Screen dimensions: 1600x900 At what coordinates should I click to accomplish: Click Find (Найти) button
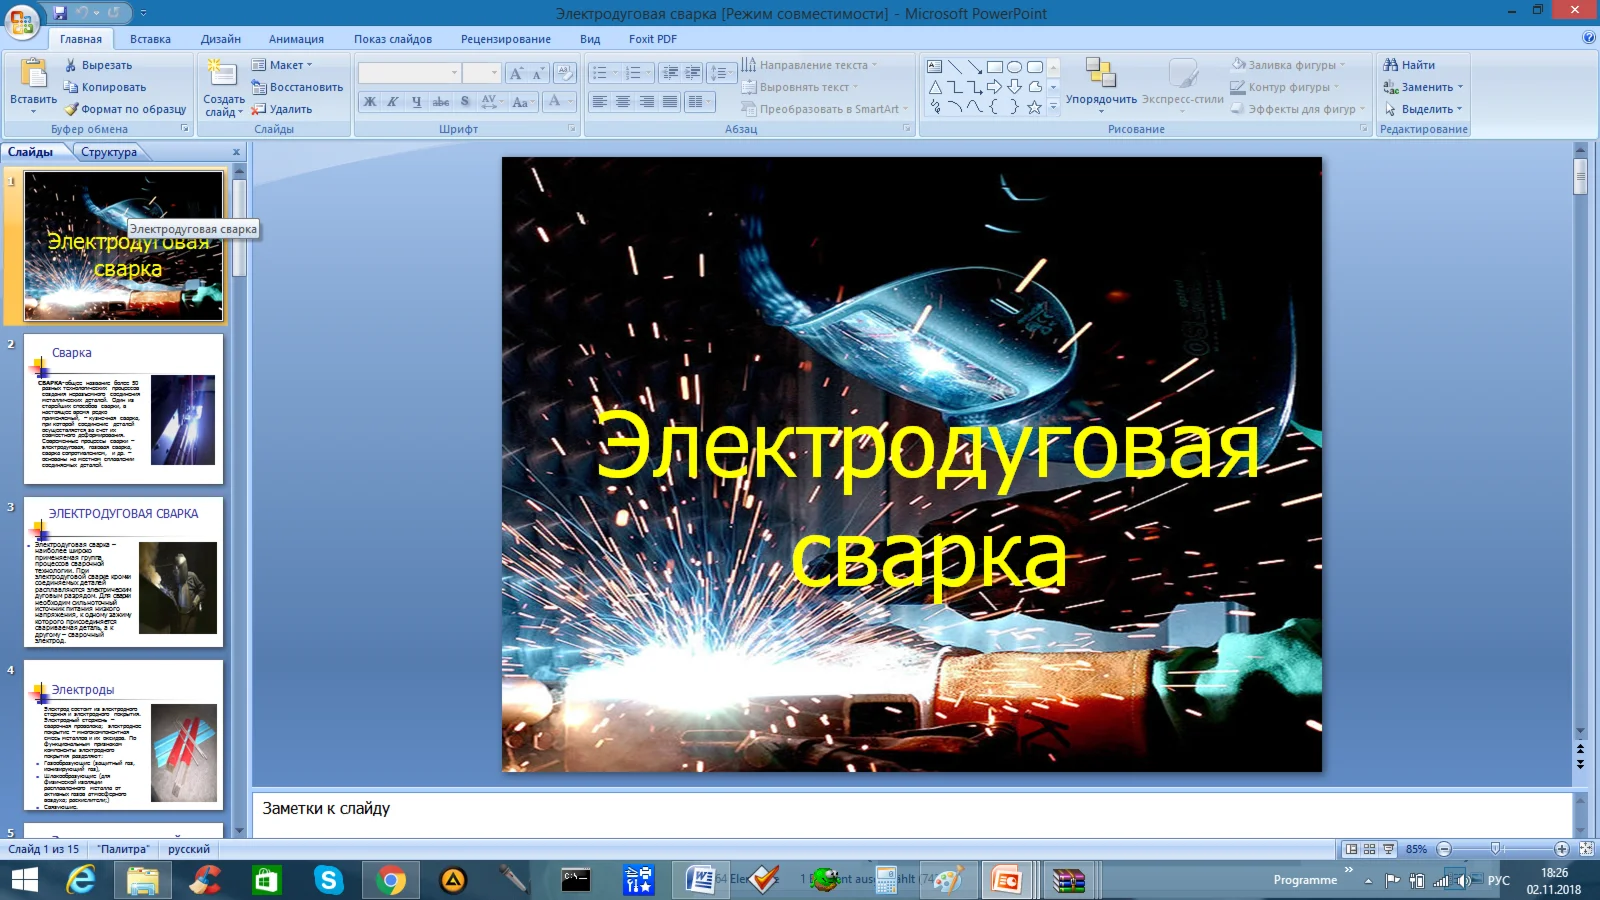(1409, 65)
